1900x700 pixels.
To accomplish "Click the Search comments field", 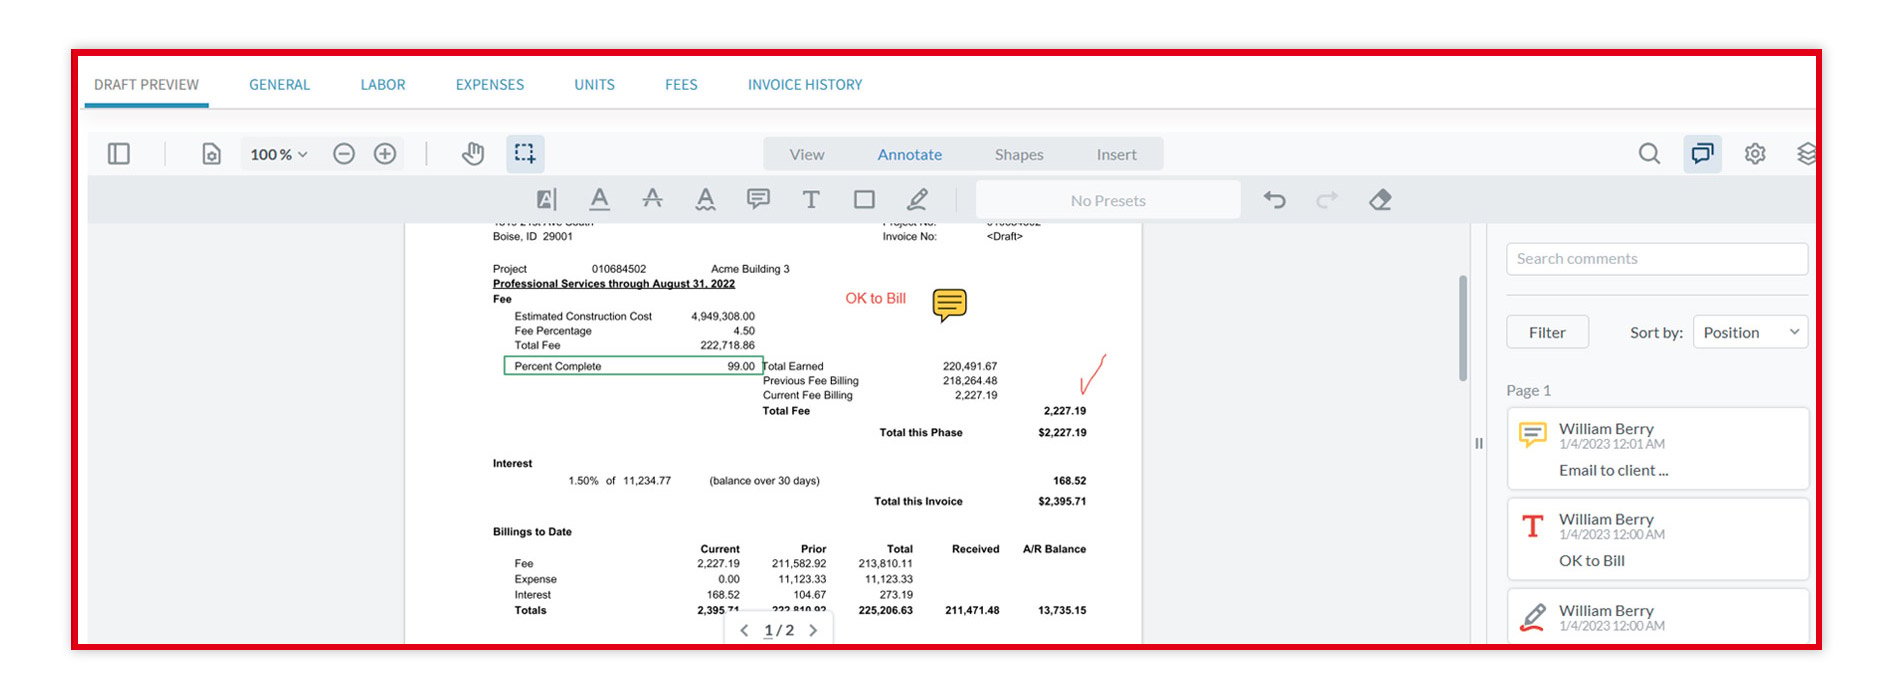I will click(x=1657, y=259).
